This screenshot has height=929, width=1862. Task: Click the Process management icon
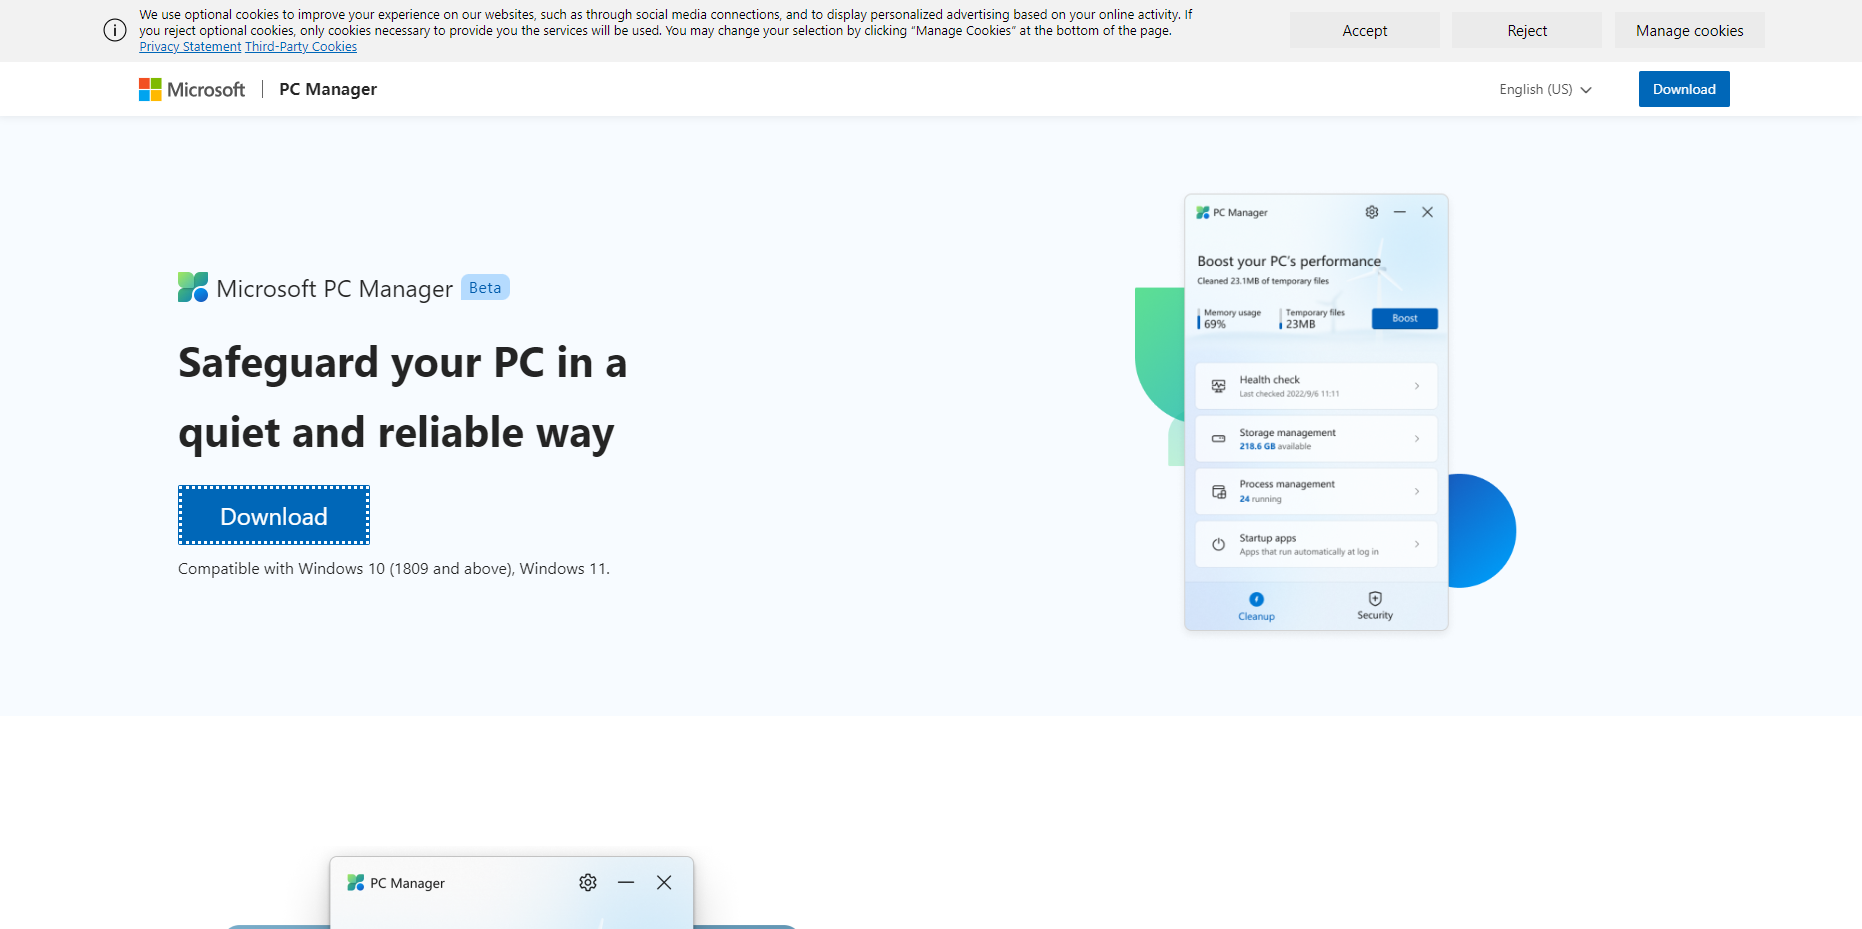pyautogui.click(x=1218, y=492)
